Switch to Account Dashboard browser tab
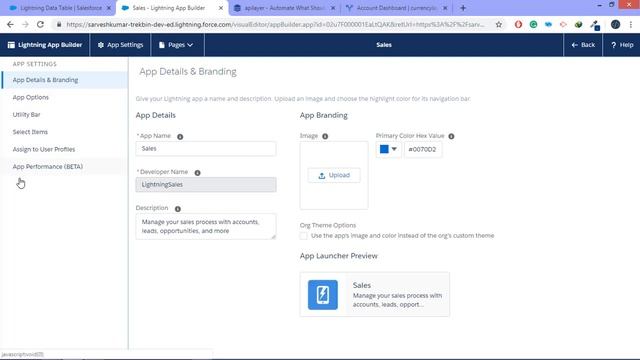 click(x=395, y=8)
